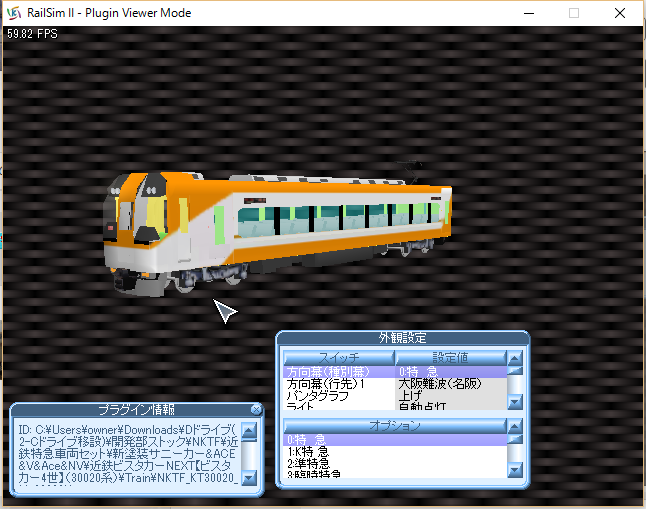Image resolution: width=646 pixels, height=509 pixels.
Task: Click the スイッチ column header
Action: pos(339,358)
